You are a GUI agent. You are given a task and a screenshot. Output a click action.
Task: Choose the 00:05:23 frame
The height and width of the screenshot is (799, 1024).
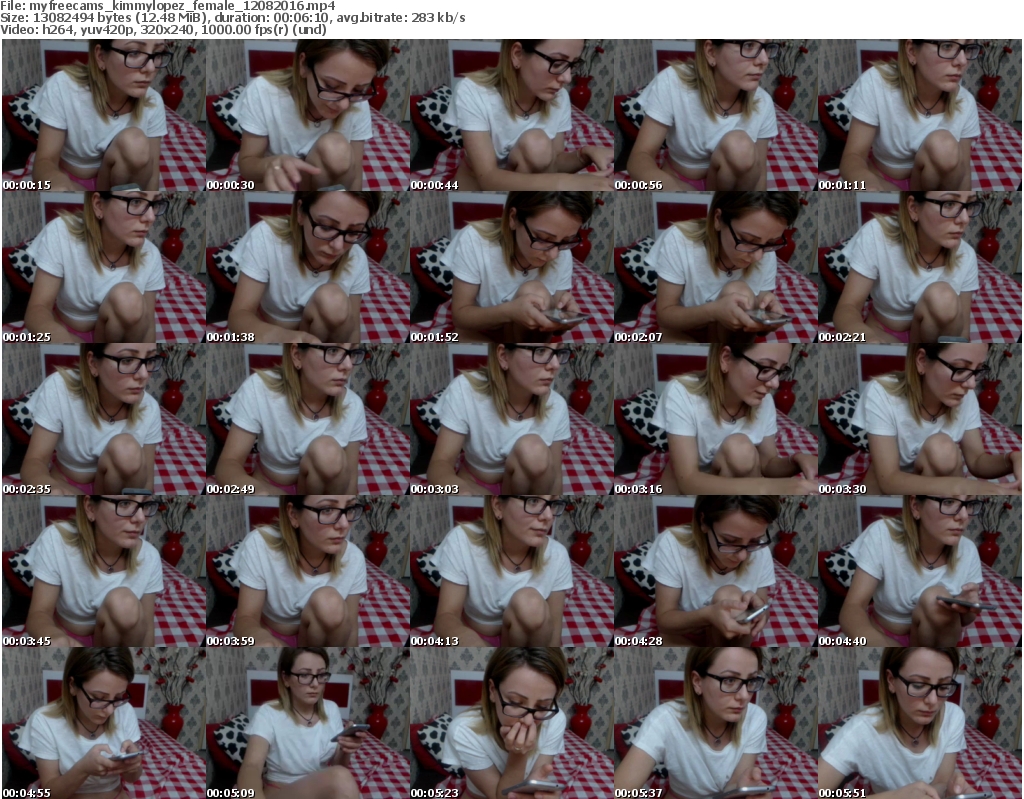click(512, 723)
